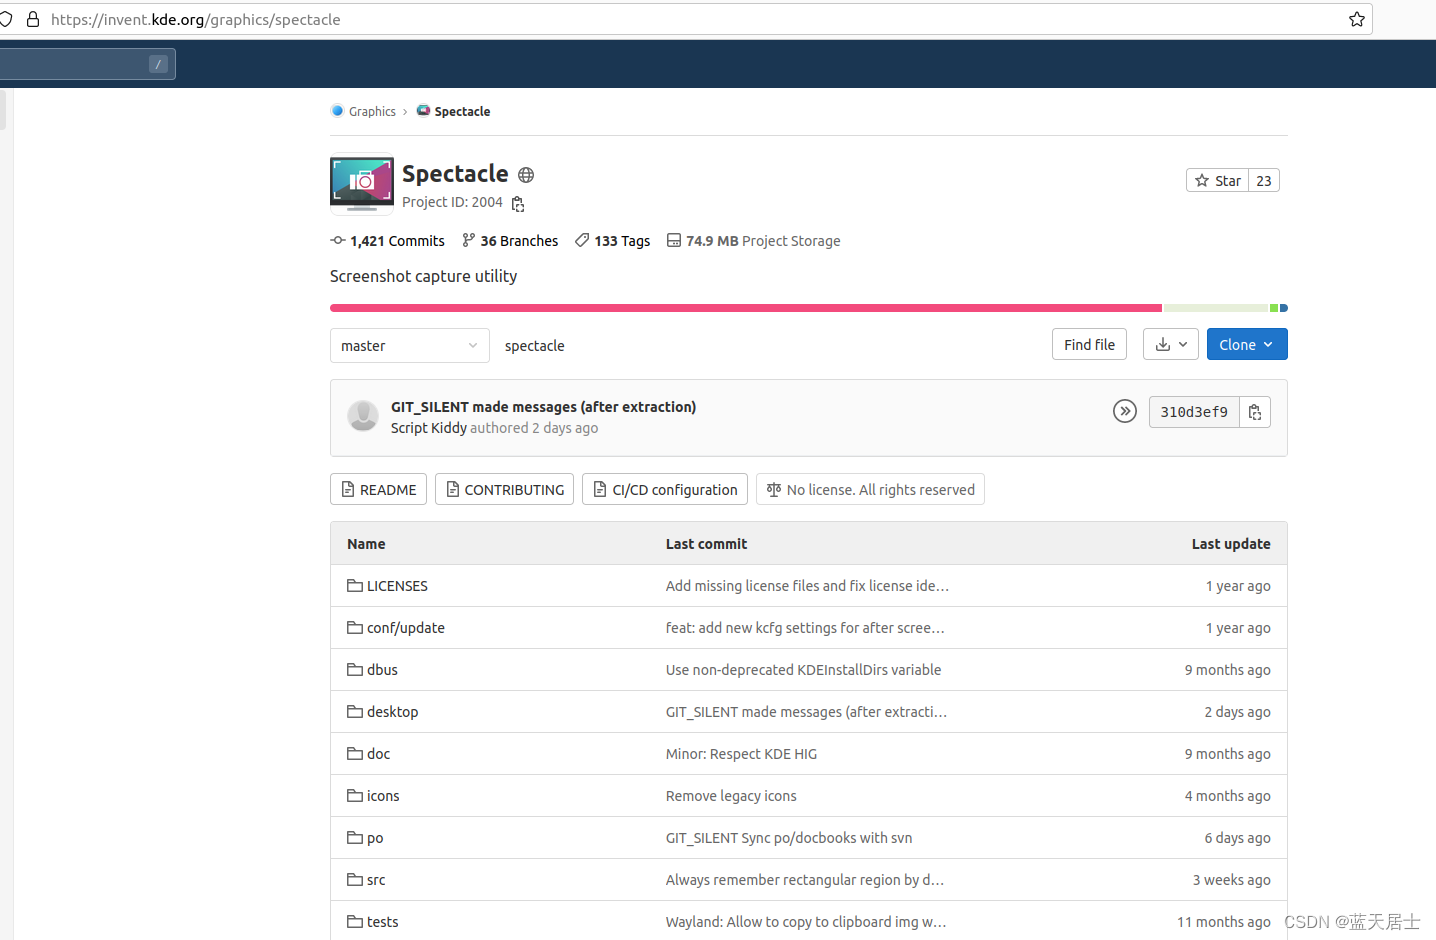Open the Graphics breadcrumb link

372,111
